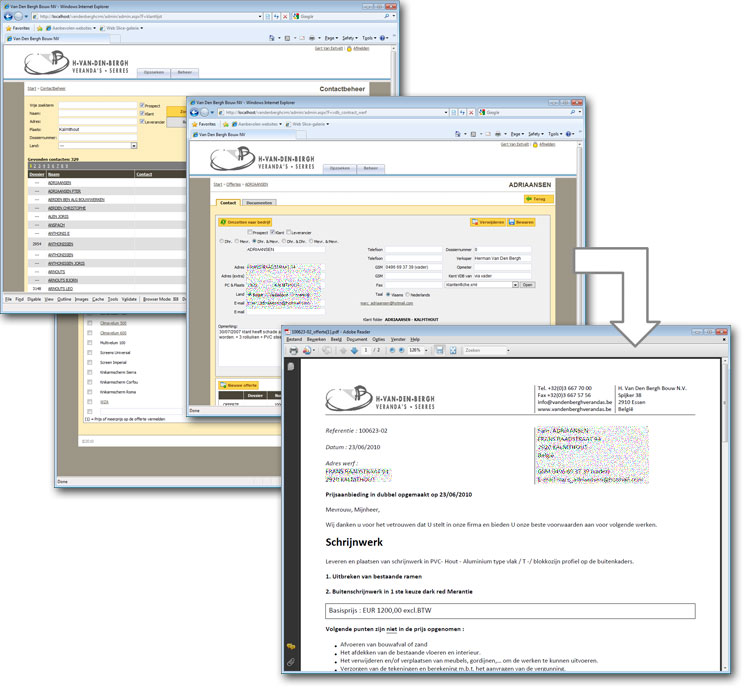Check Prospect in ADRIAANSEN contact form

pyautogui.click(x=250, y=233)
